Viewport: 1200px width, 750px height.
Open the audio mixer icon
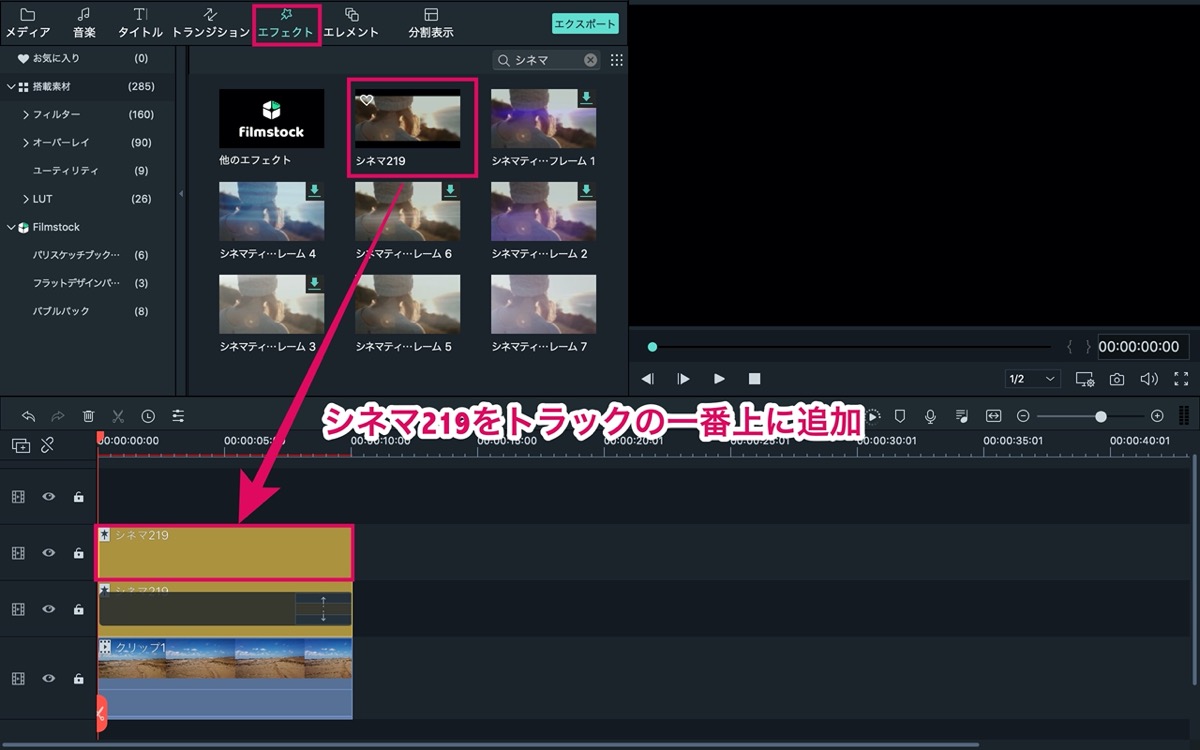(961, 416)
